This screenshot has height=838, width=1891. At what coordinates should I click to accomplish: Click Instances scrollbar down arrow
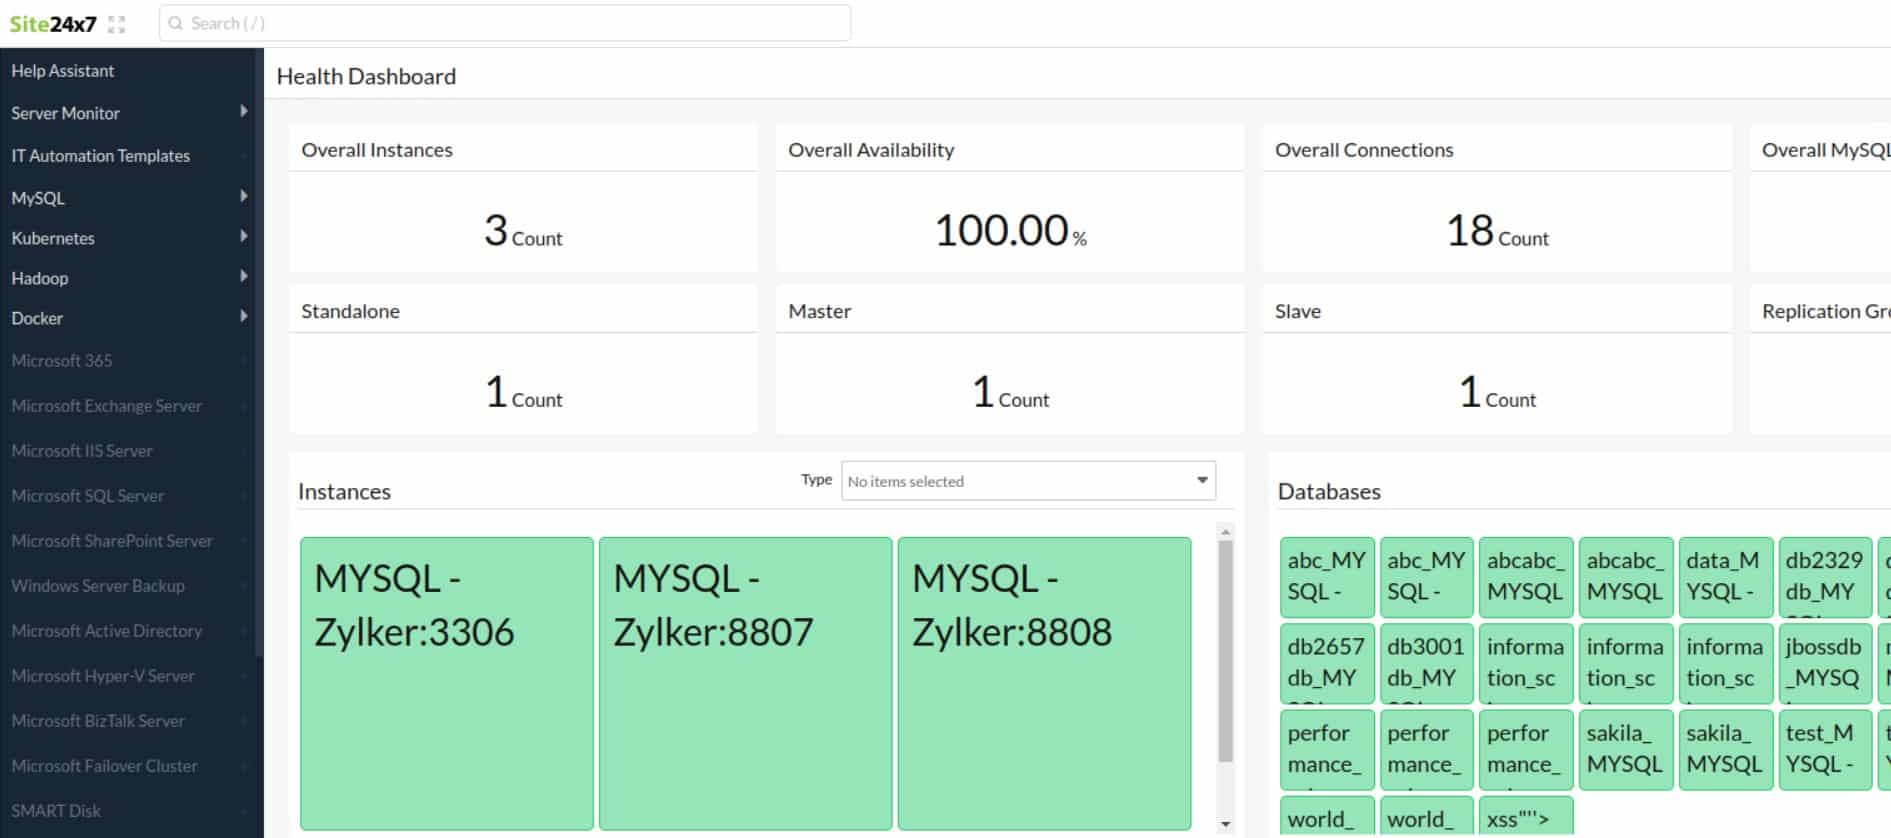1226,825
